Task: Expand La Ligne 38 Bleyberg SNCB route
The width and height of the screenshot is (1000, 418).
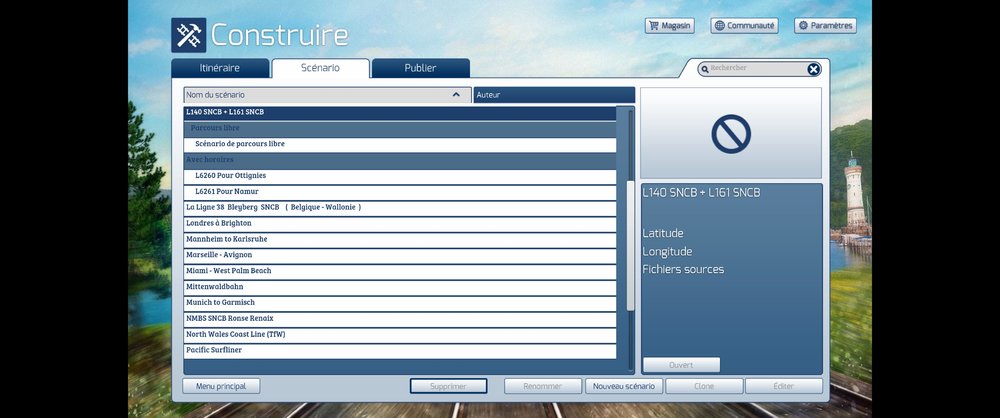Action: click(x=400, y=207)
